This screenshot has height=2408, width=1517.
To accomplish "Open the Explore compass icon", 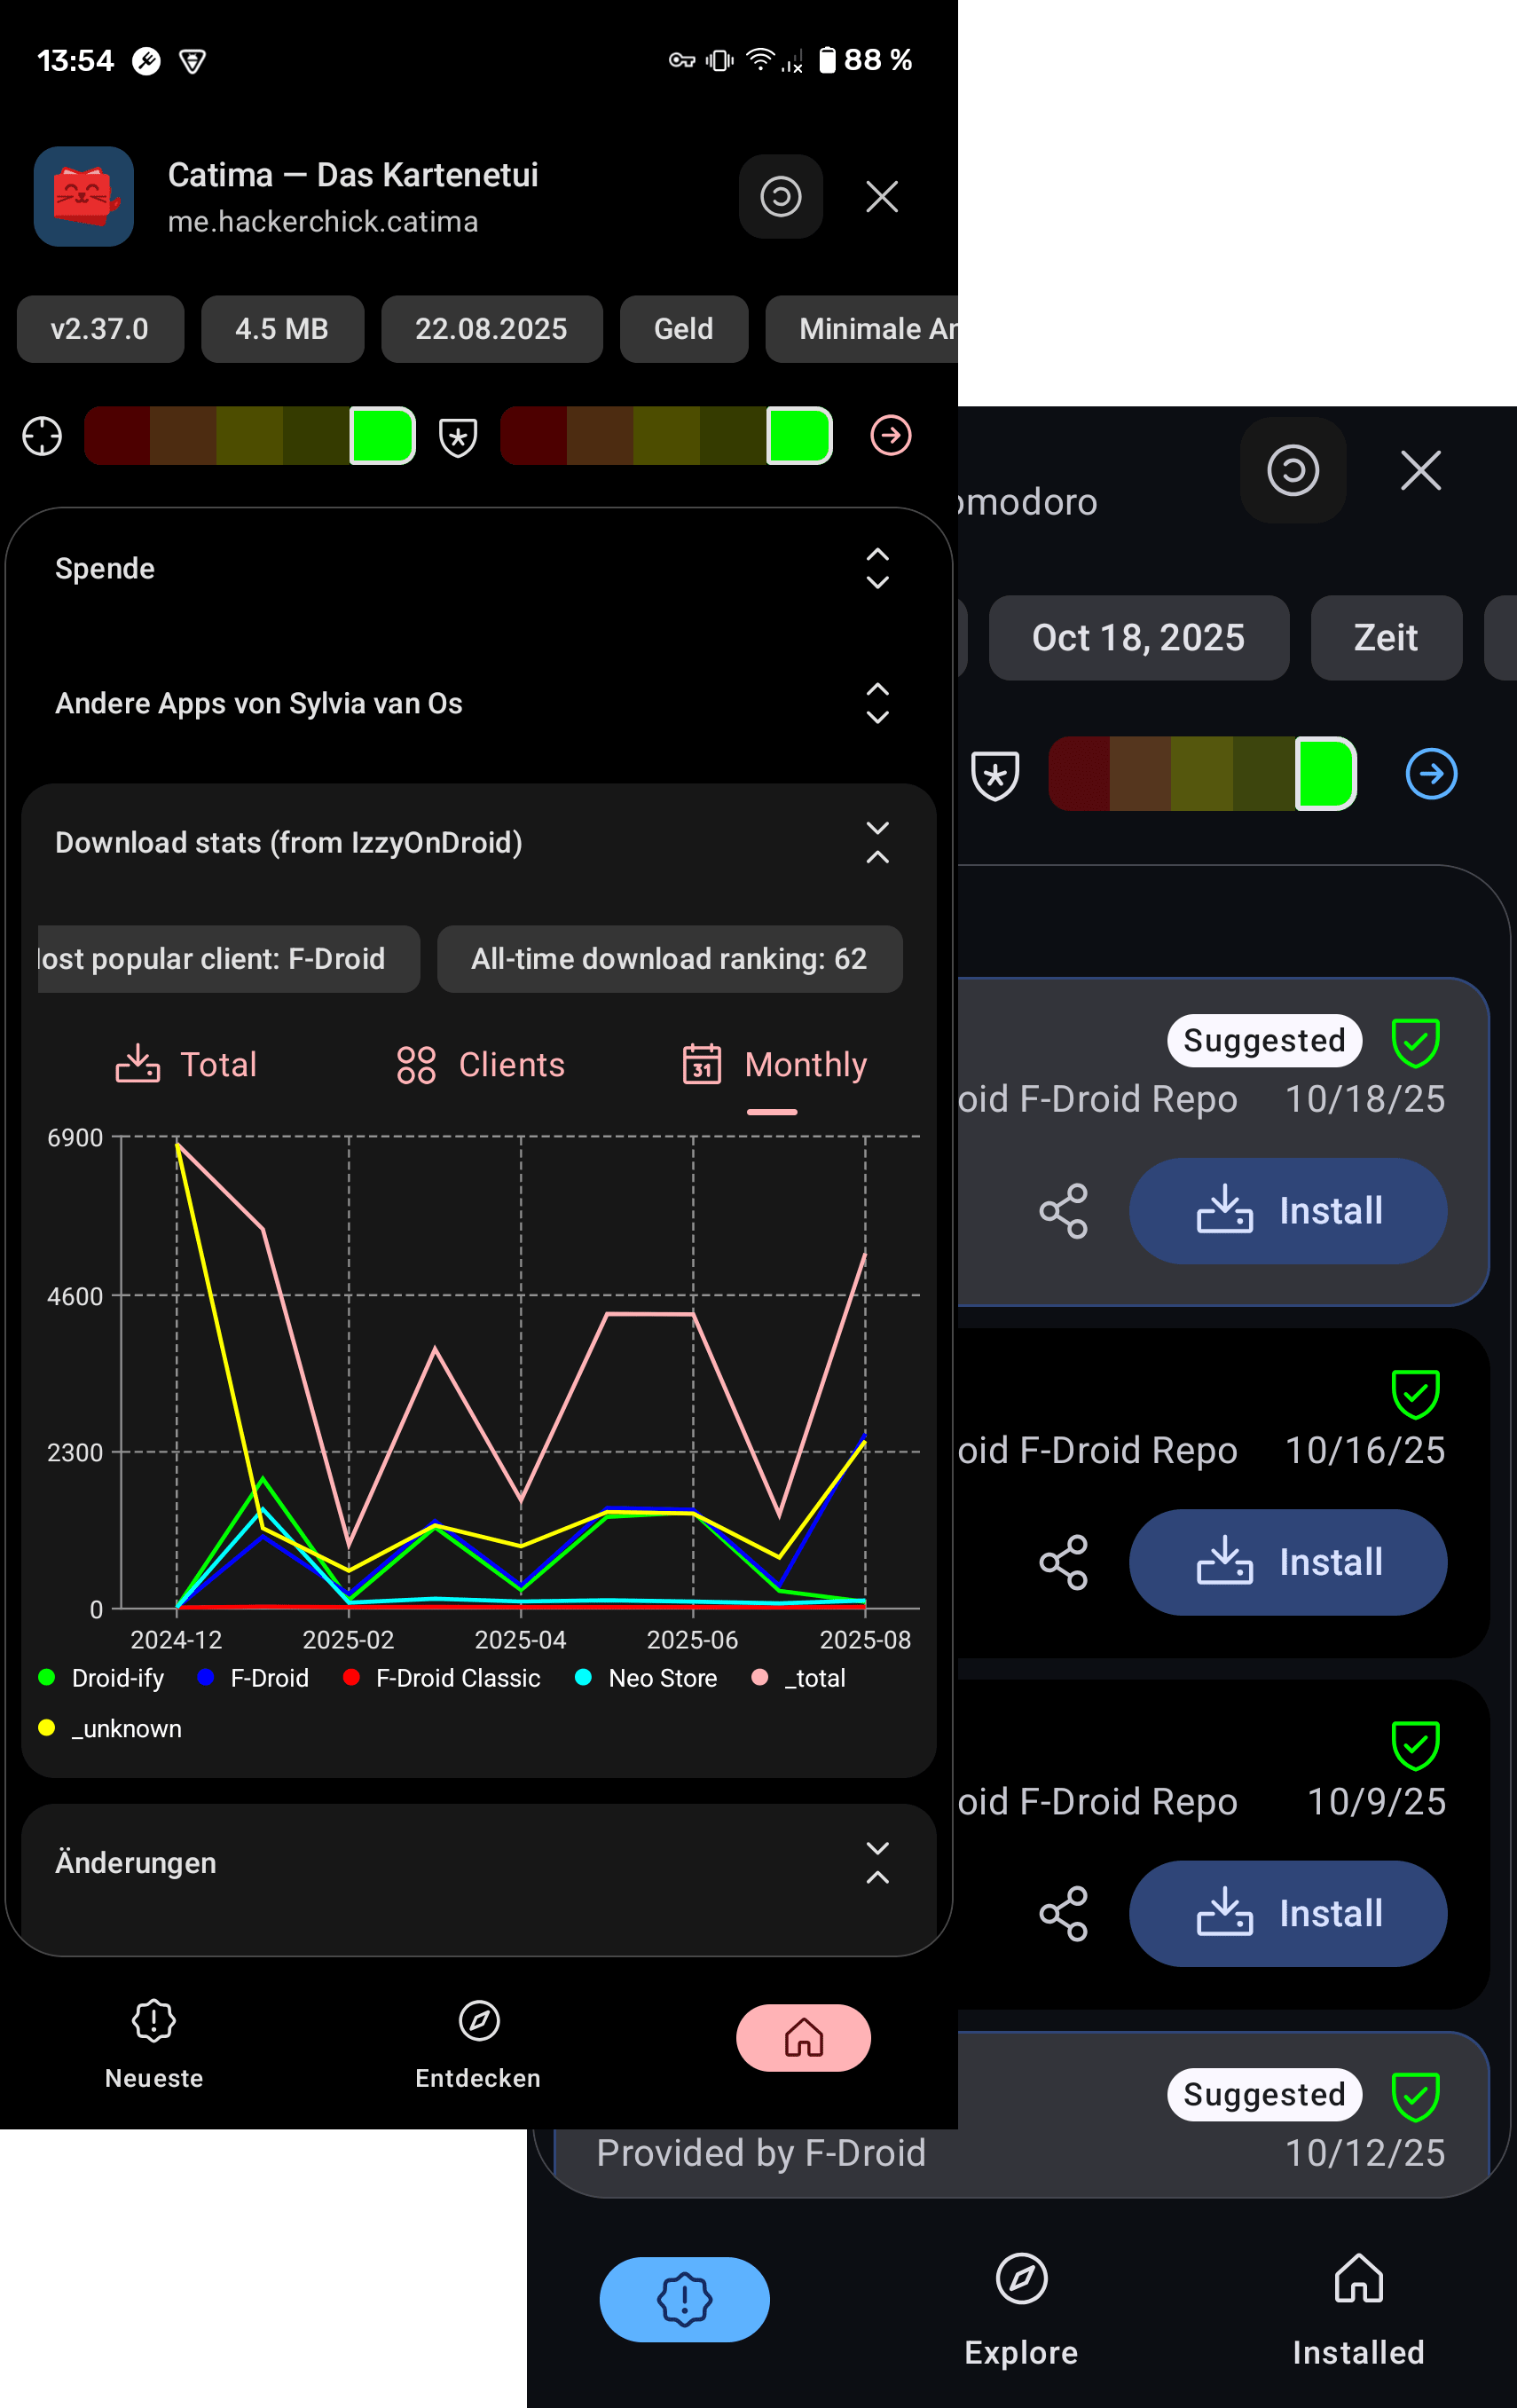I will [x=1021, y=2279].
